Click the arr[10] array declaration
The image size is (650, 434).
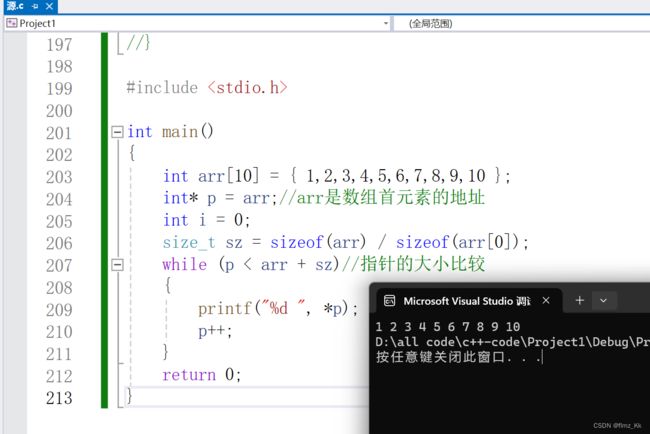coord(228,176)
